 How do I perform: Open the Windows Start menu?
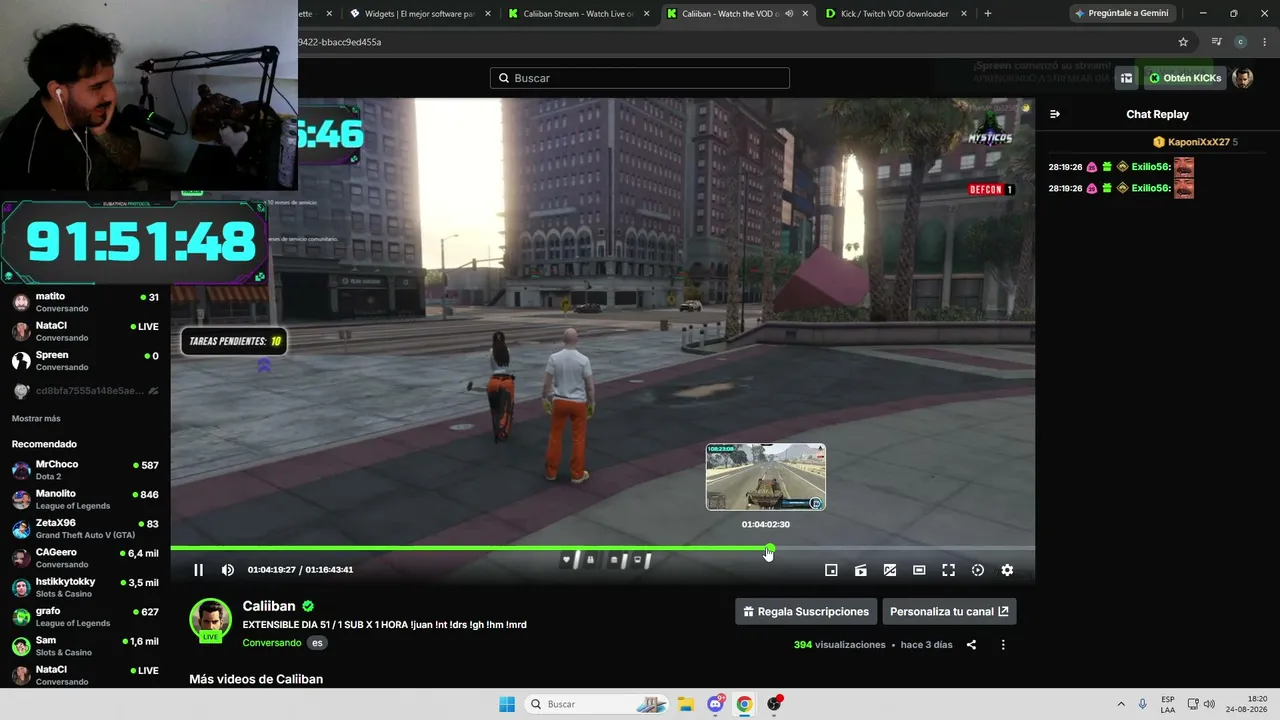tap(507, 704)
